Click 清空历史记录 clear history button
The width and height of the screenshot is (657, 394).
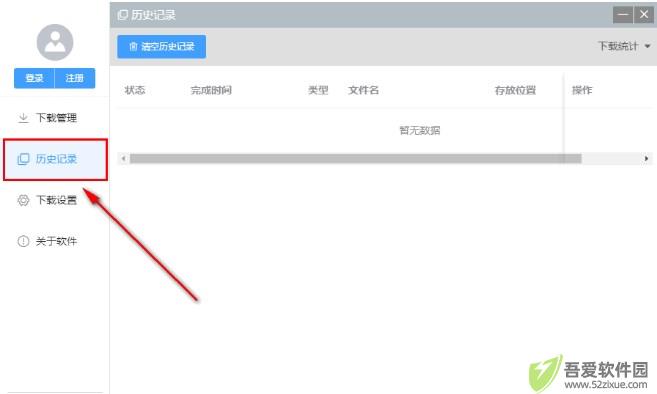coord(162,47)
